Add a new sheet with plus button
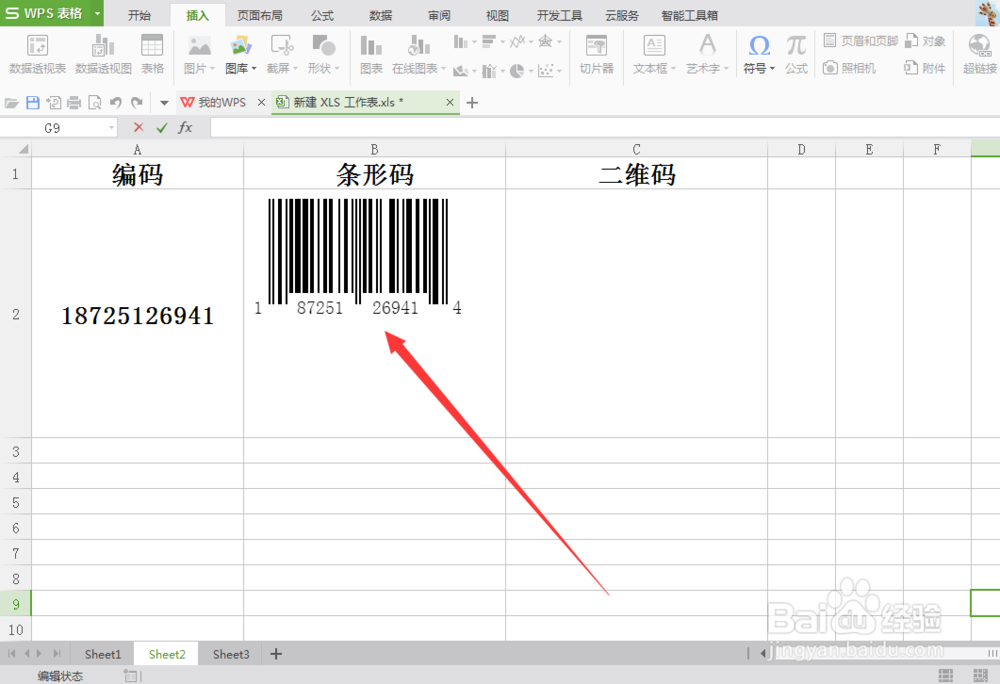This screenshot has width=1000, height=684. point(276,654)
